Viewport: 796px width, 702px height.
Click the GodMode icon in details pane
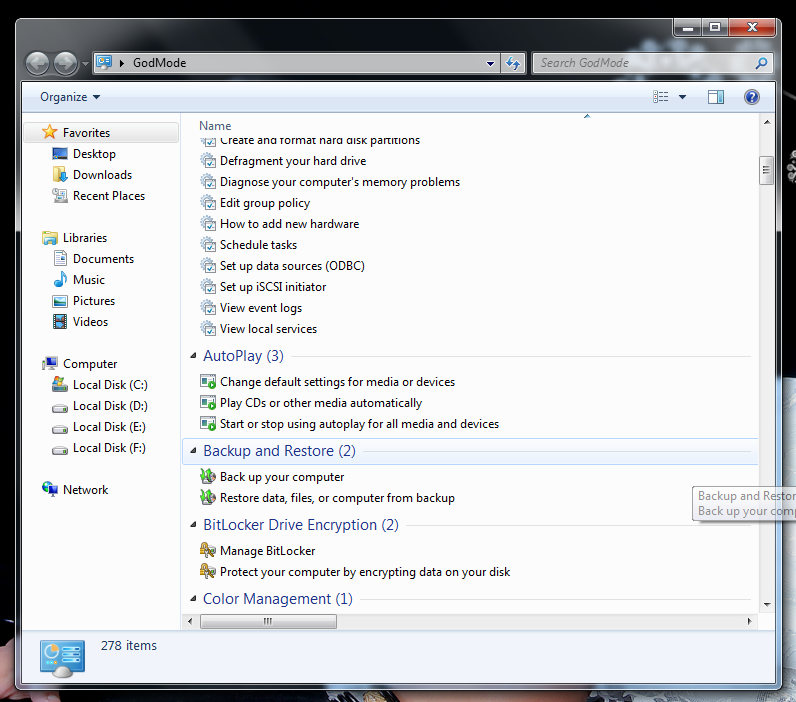[x=62, y=658]
